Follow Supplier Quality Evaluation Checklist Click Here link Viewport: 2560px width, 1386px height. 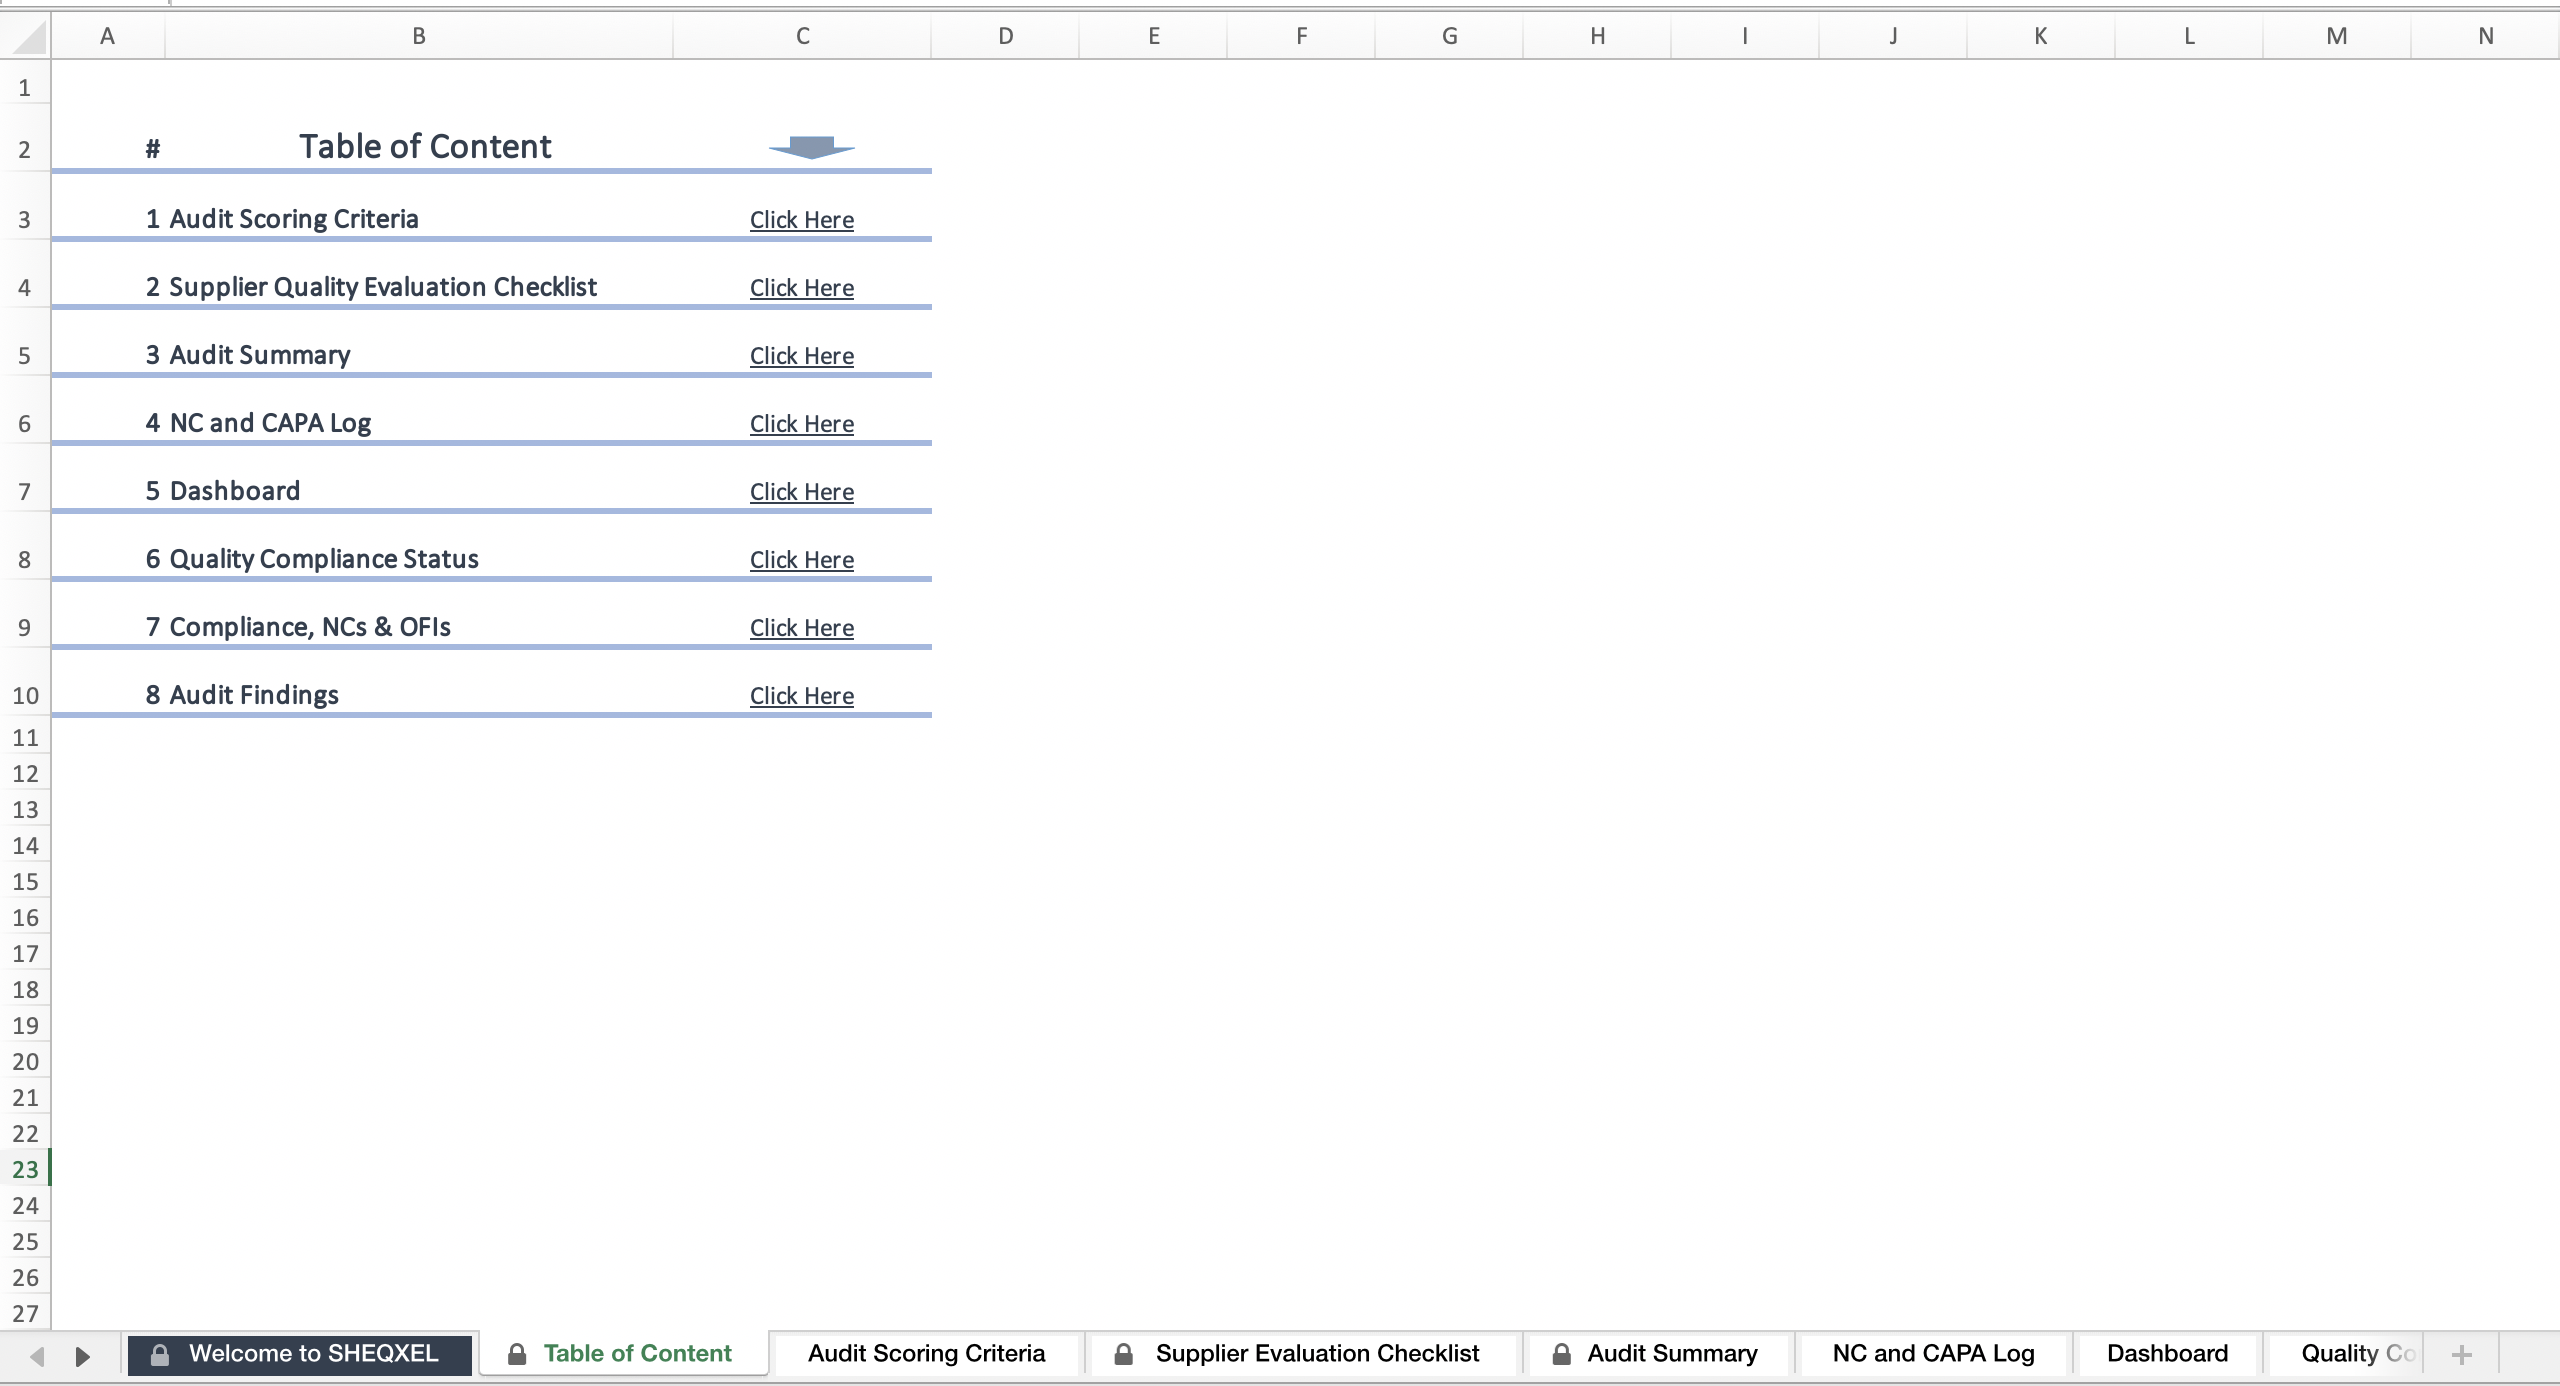802,288
